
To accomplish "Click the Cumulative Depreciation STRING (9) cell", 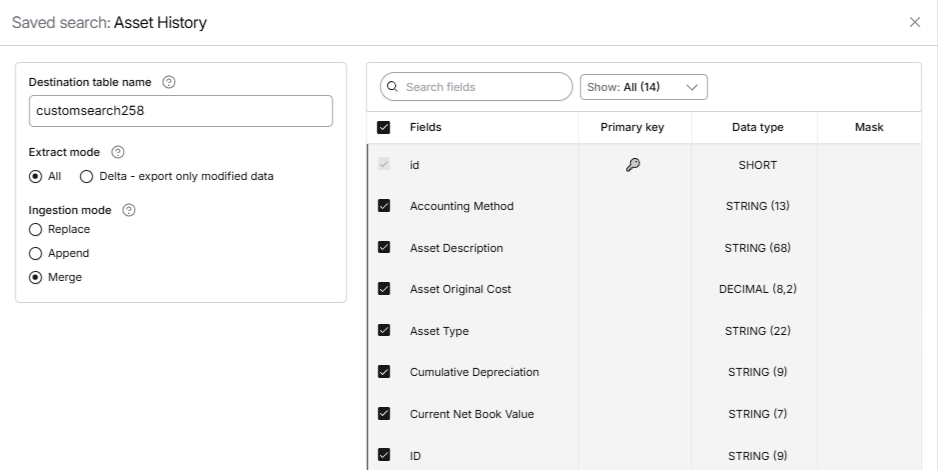I will pos(757,372).
